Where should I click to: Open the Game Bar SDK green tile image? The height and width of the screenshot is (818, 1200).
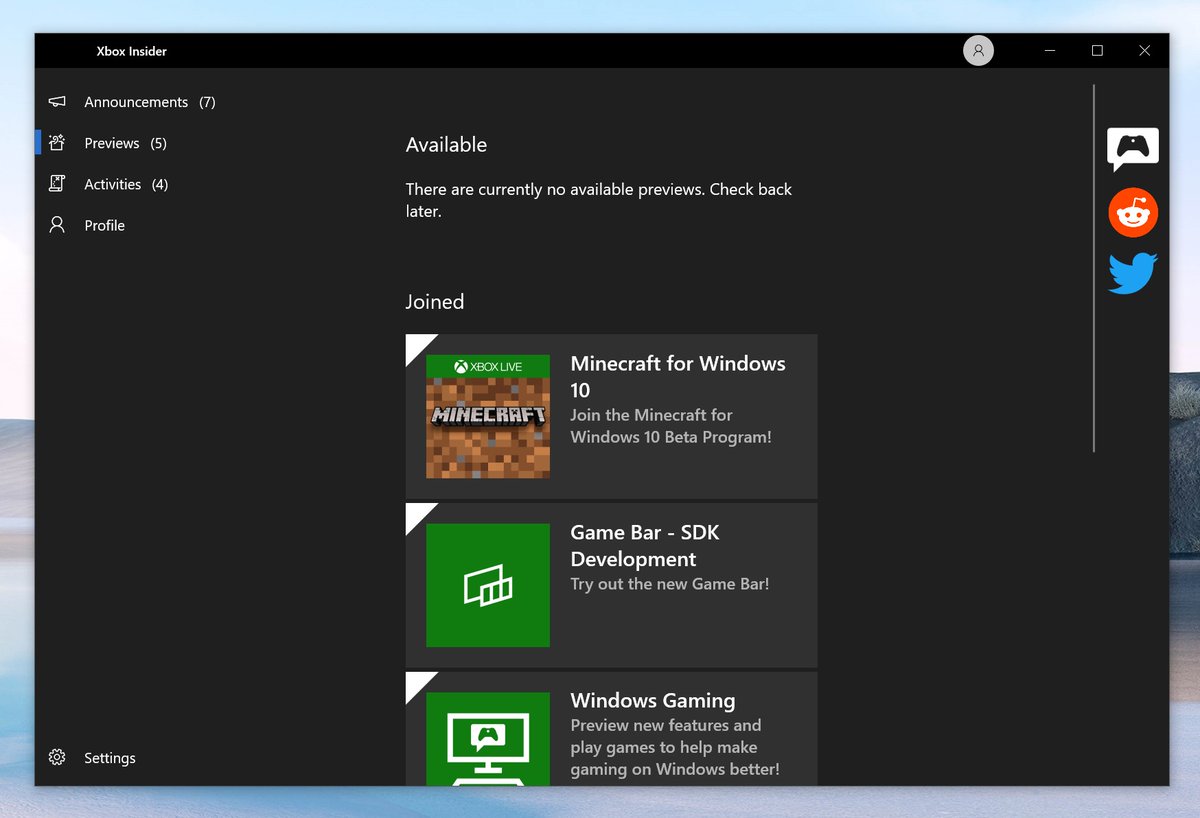tap(488, 585)
